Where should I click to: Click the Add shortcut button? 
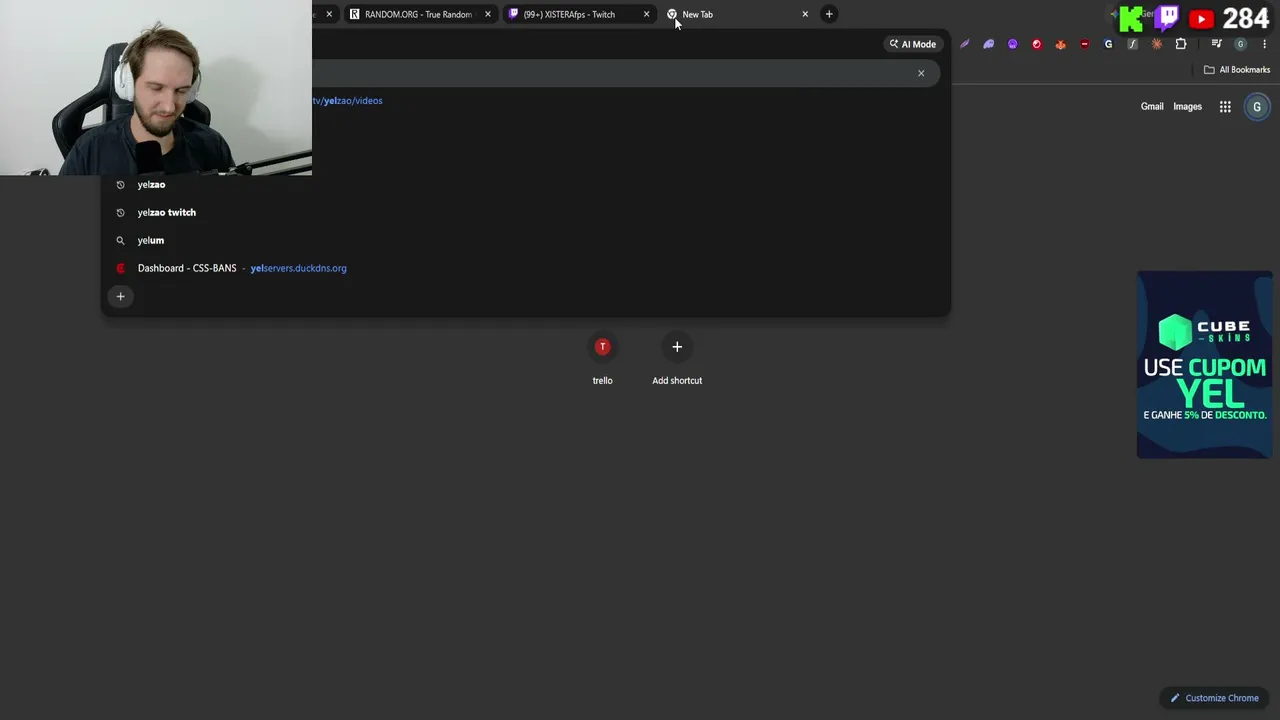point(677,359)
